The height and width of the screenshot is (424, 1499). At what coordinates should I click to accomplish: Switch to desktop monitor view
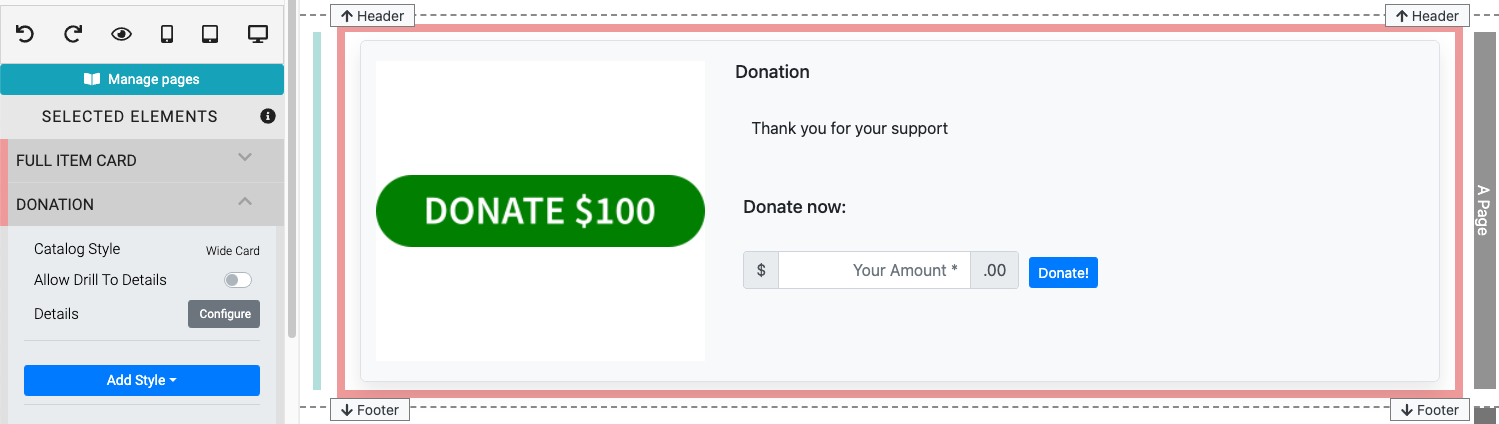[x=258, y=34]
